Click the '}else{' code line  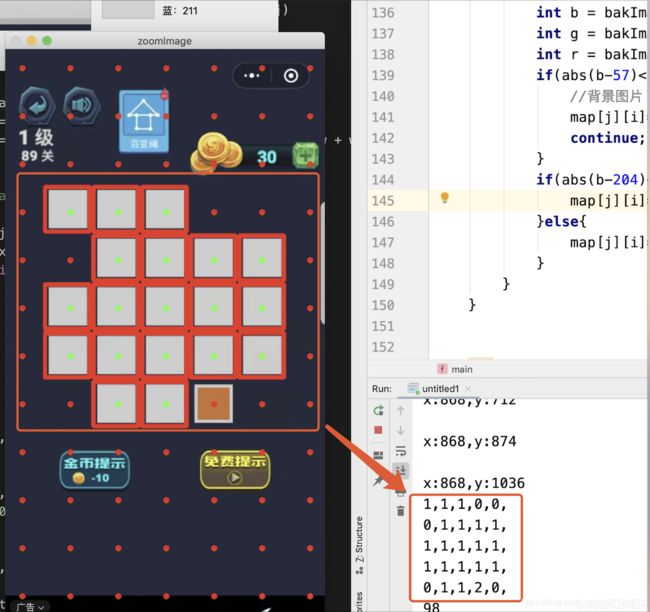[x=561, y=221]
